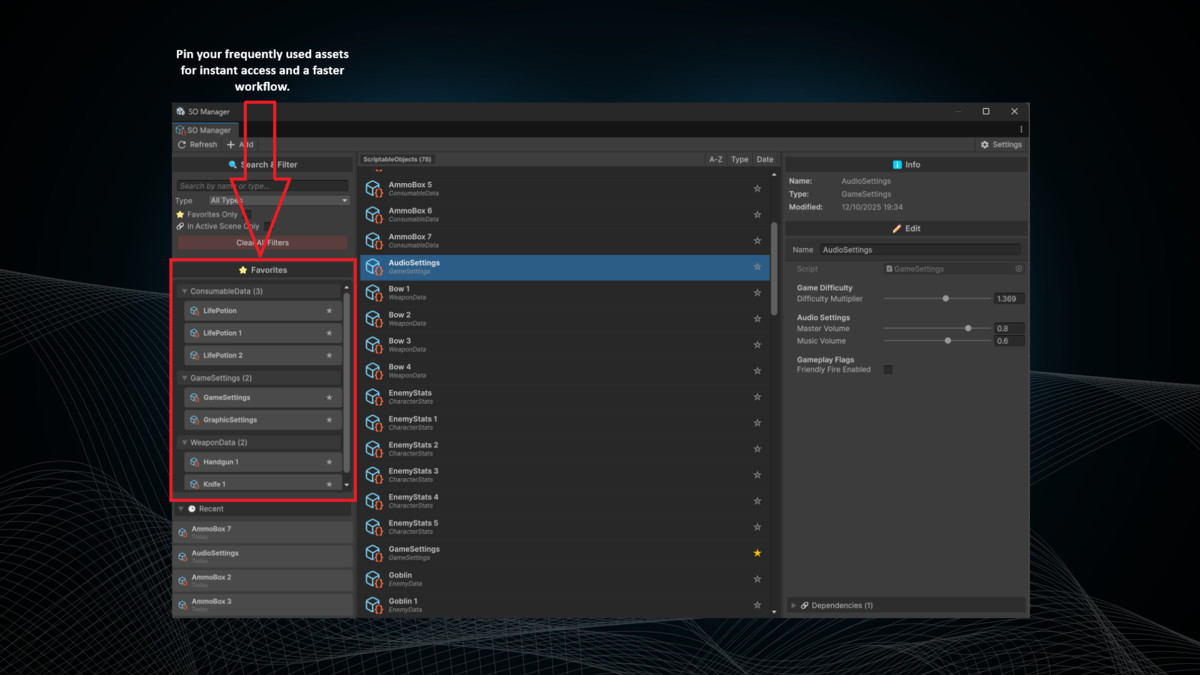The image size is (1200, 675).
Task: Sort the list by Date
Action: (765, 159)
